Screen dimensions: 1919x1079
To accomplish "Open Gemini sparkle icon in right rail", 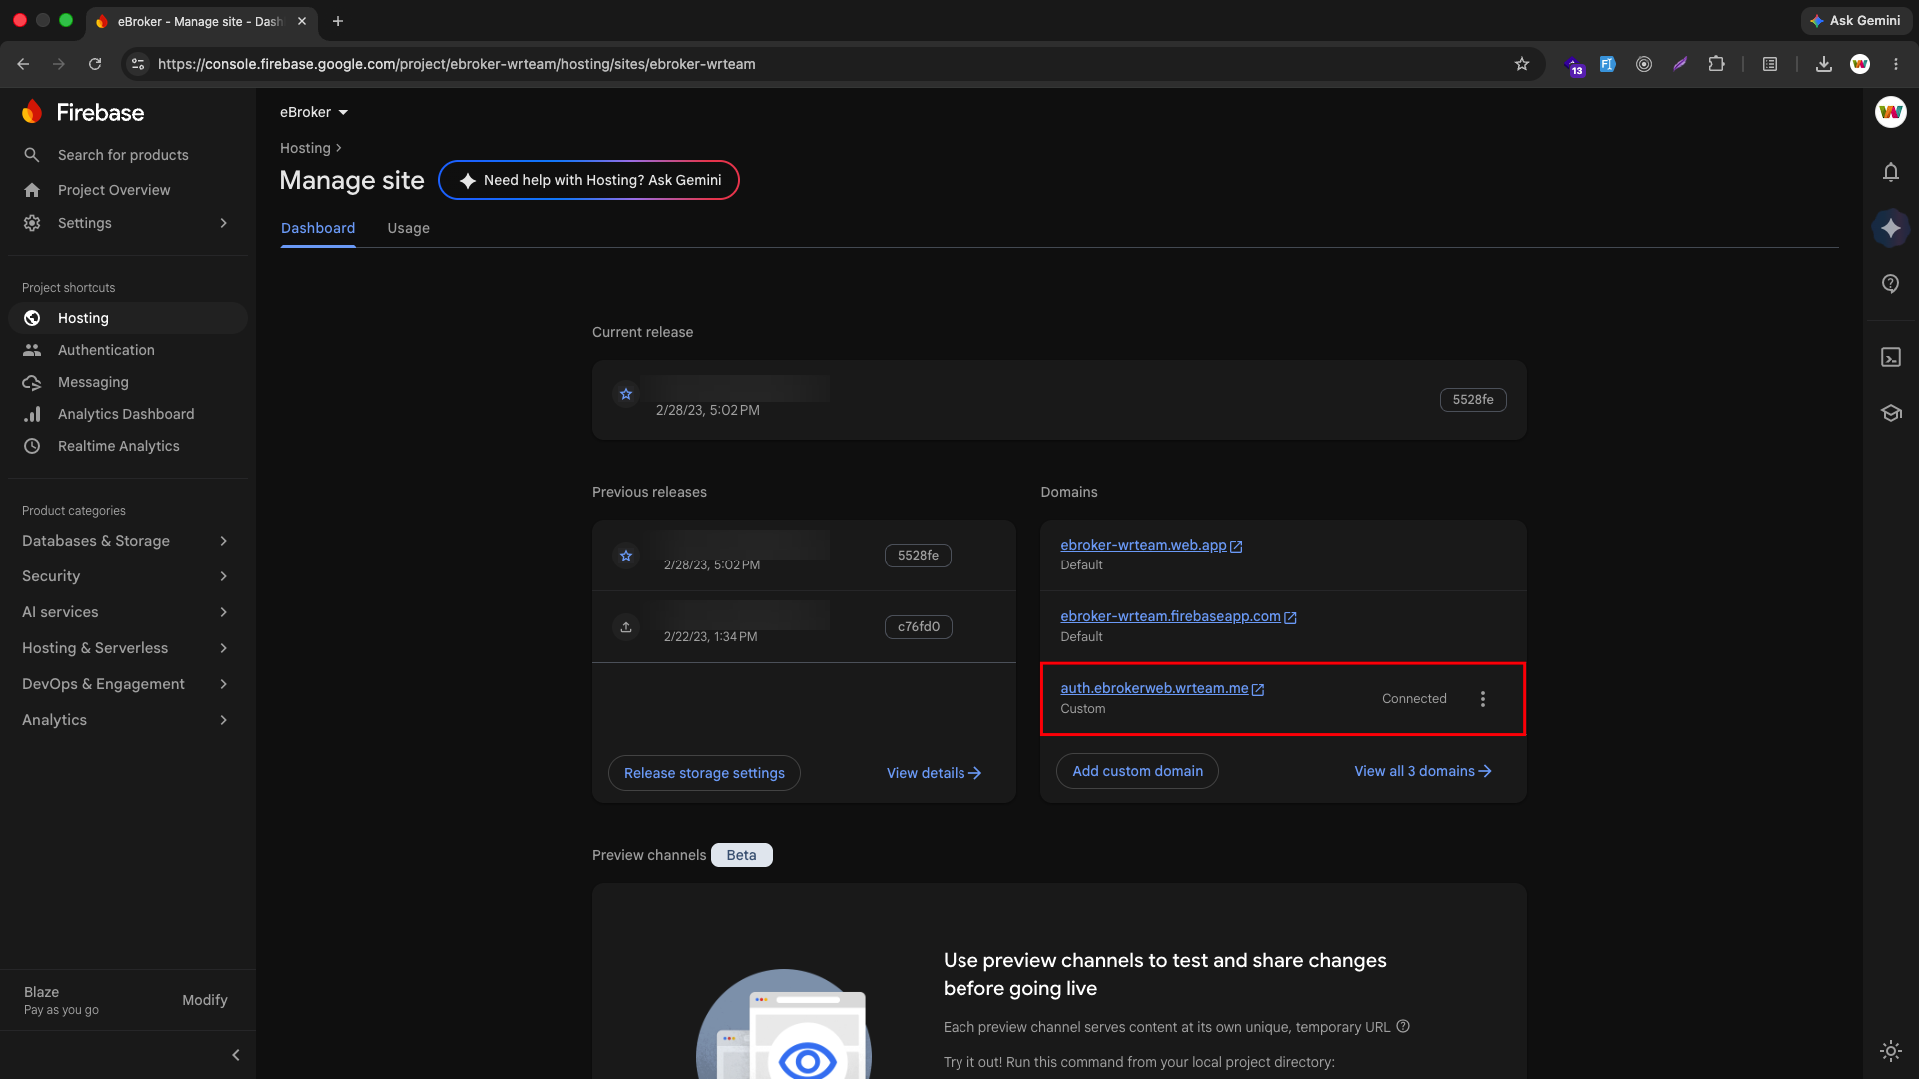I will click(1890, 228).
